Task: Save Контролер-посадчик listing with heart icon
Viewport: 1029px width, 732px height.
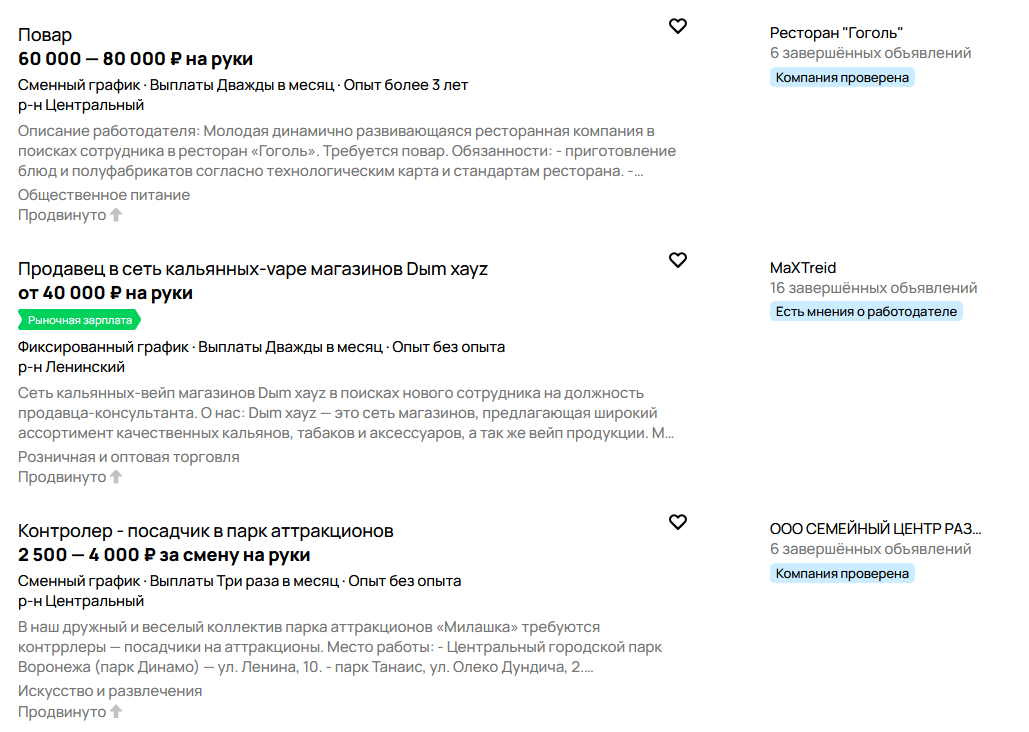Action: [x=677, y=522]
